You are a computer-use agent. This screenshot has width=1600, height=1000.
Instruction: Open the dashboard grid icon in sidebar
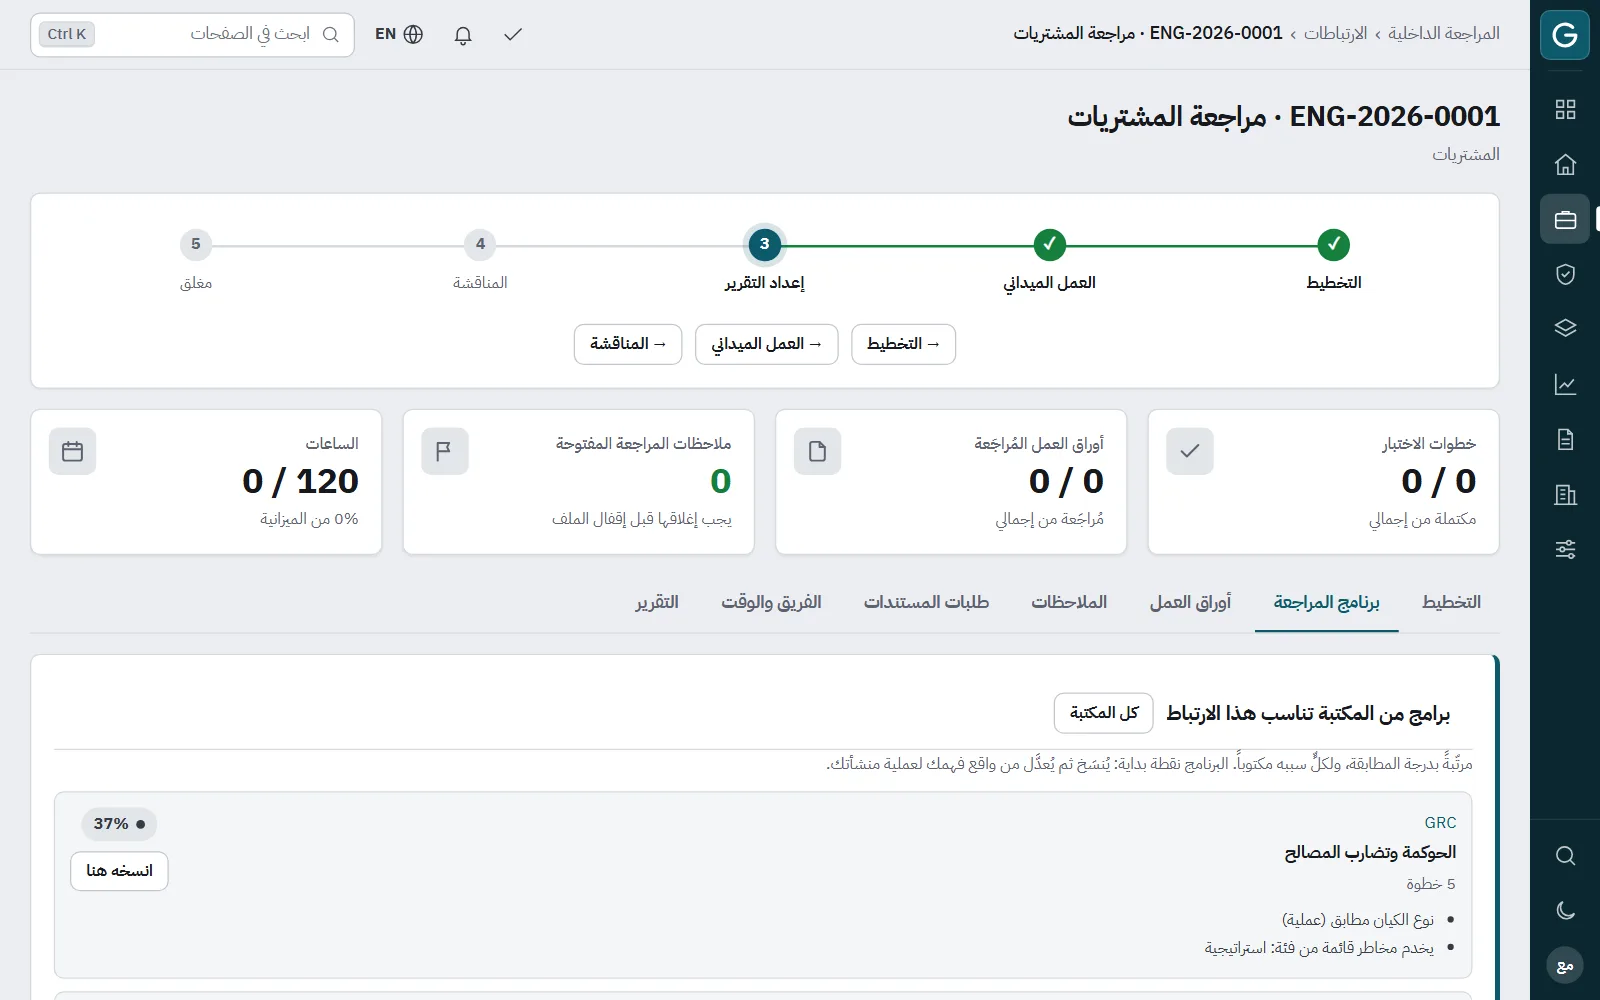pos(1565,110)
